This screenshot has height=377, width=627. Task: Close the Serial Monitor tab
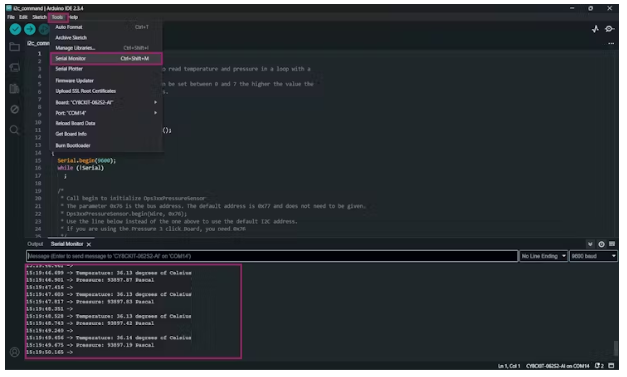point(89,244)
